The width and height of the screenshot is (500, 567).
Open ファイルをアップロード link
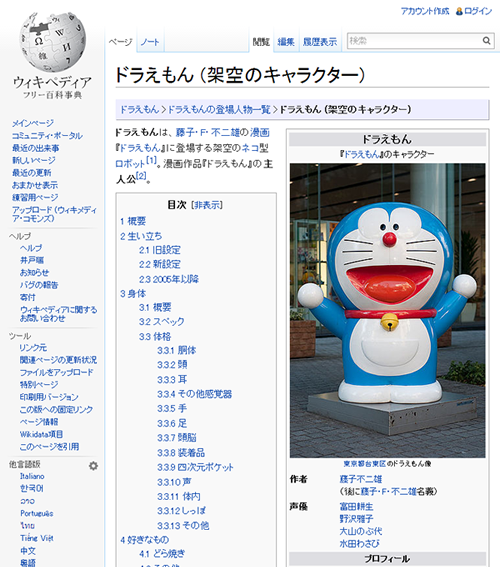click(x=56, y=372)
